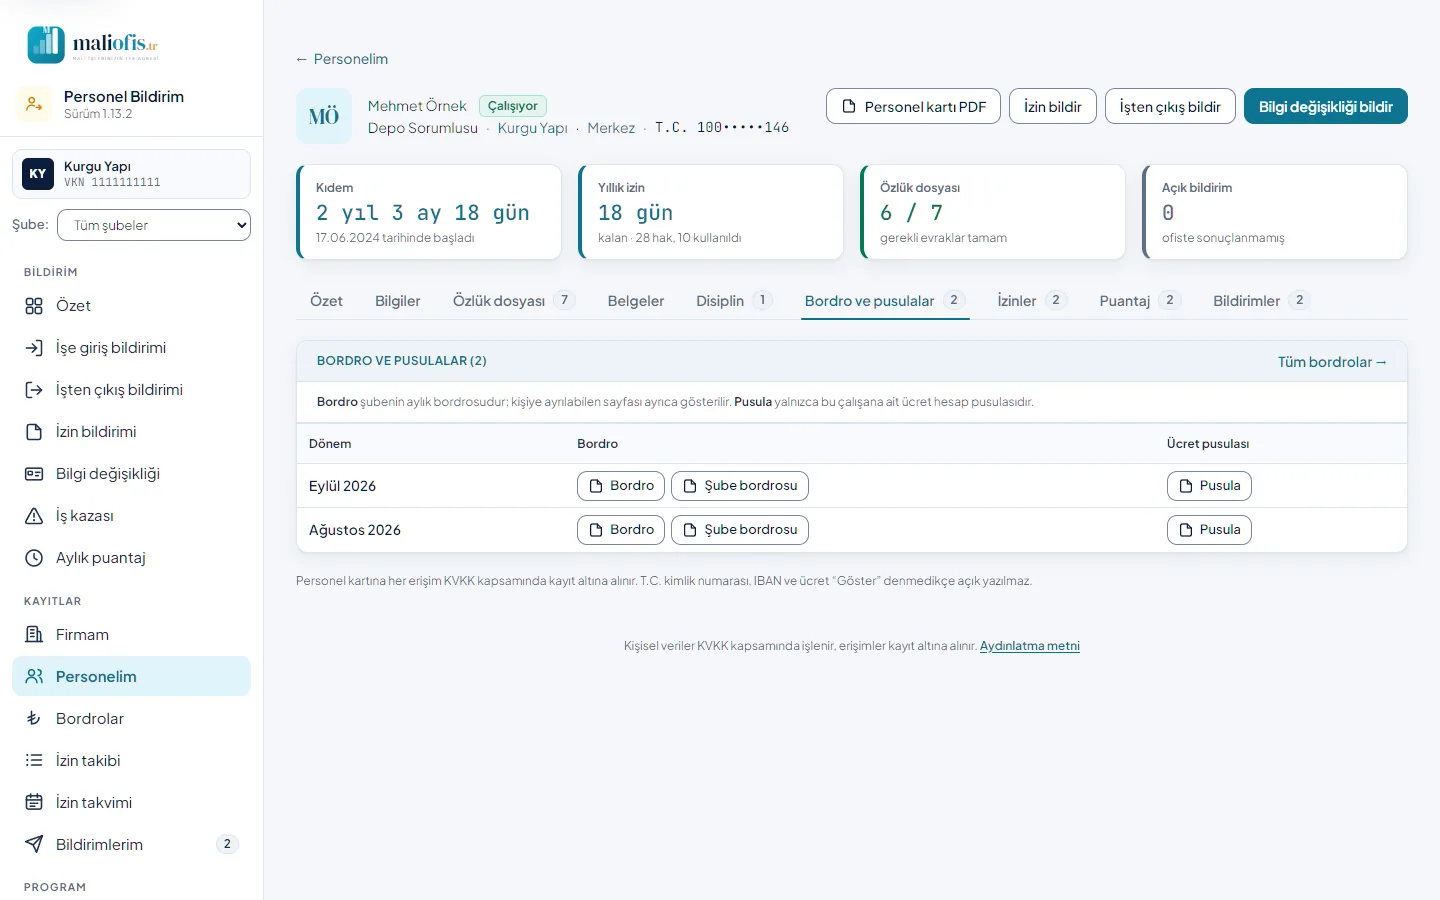Screen dimensions: 1440x900
Task: Click the İş kazası warning triangle icon
Action: (x=34, y=516)
